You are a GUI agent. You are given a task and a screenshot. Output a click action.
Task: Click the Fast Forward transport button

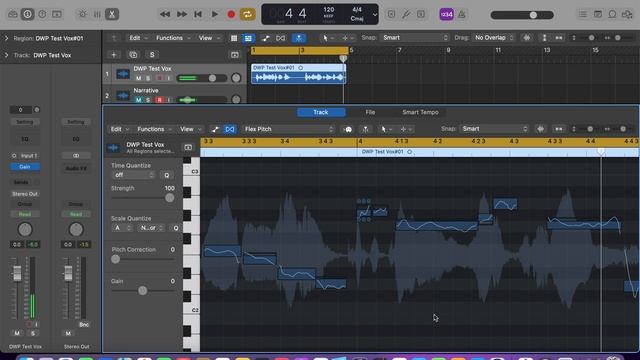(182, 14)
